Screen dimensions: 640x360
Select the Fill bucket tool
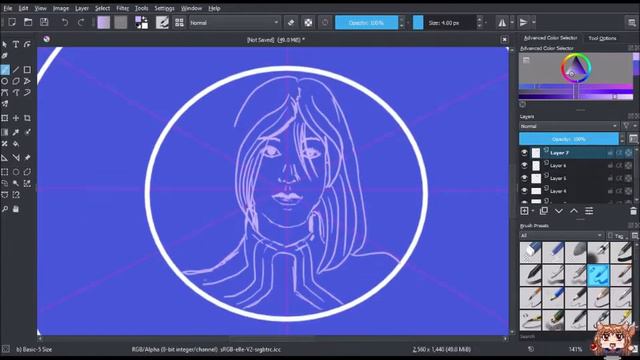coord(16,144)
